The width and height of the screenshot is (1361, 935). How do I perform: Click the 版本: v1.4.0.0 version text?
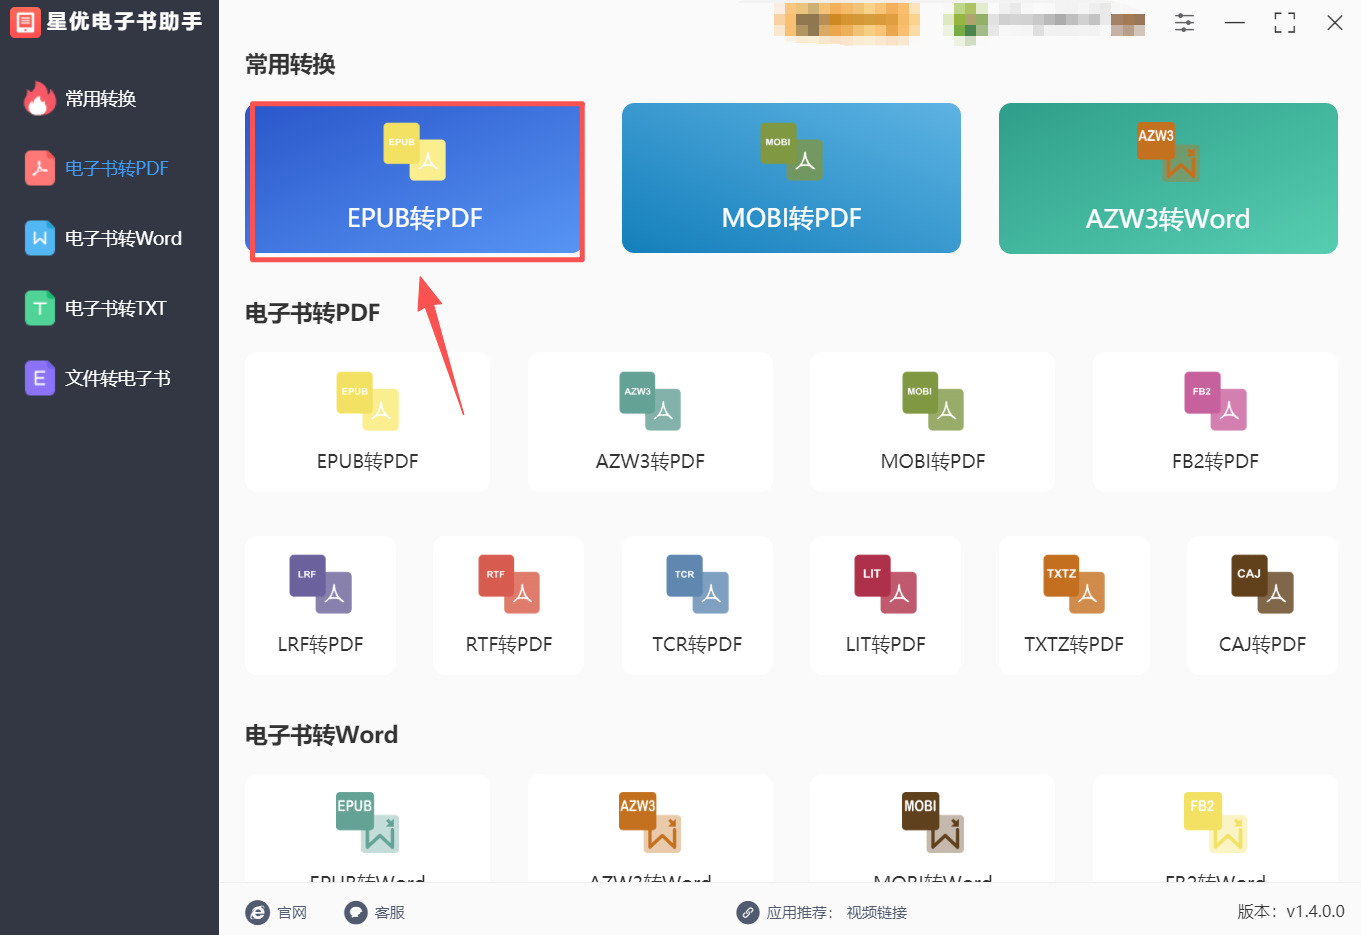click(x=1291, y=911)
